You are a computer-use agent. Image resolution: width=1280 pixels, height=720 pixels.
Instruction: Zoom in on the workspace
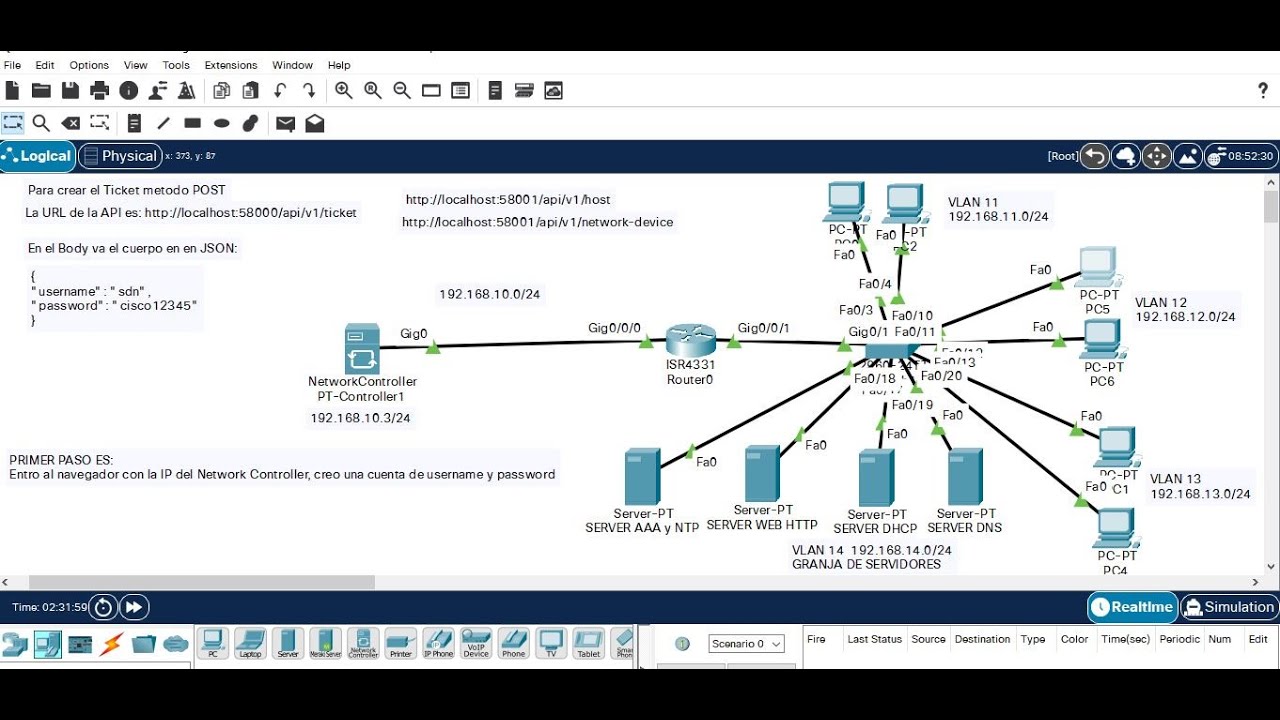344,91
